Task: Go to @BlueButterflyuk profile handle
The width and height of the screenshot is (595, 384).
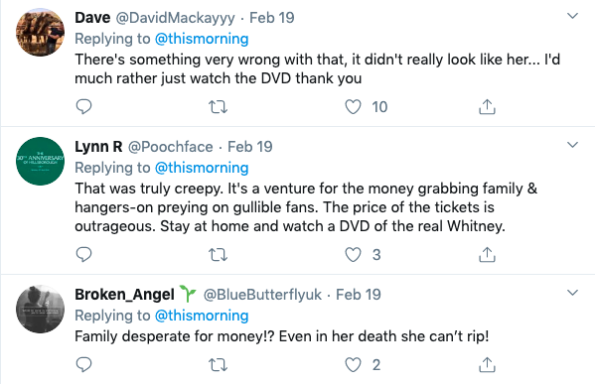Action: (x=263, y=294)
